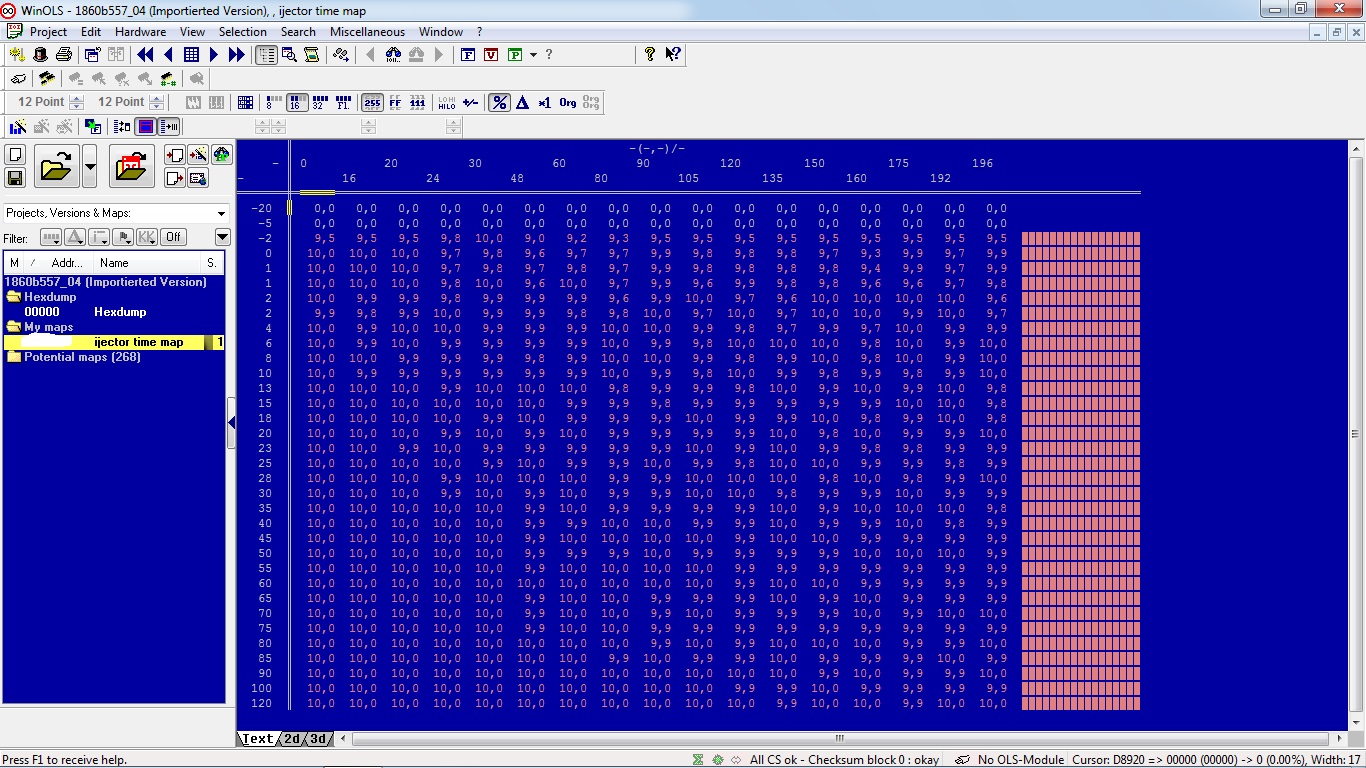Viewport: 1366px width, 768px height.
Task: Toggle the 16-bit data width mode
Action: 296,102
